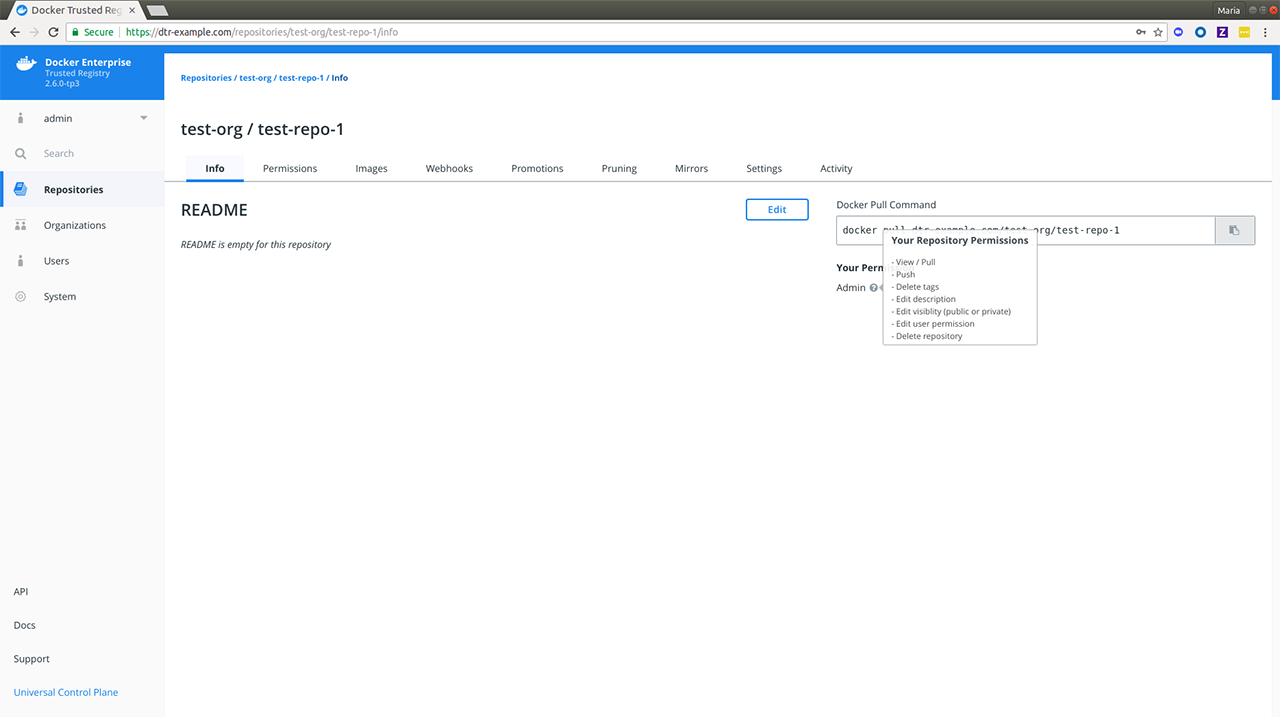The image size is (1280, 717).
Task: Copy the Docker pull command
Action: click(x=1234, y=230)
